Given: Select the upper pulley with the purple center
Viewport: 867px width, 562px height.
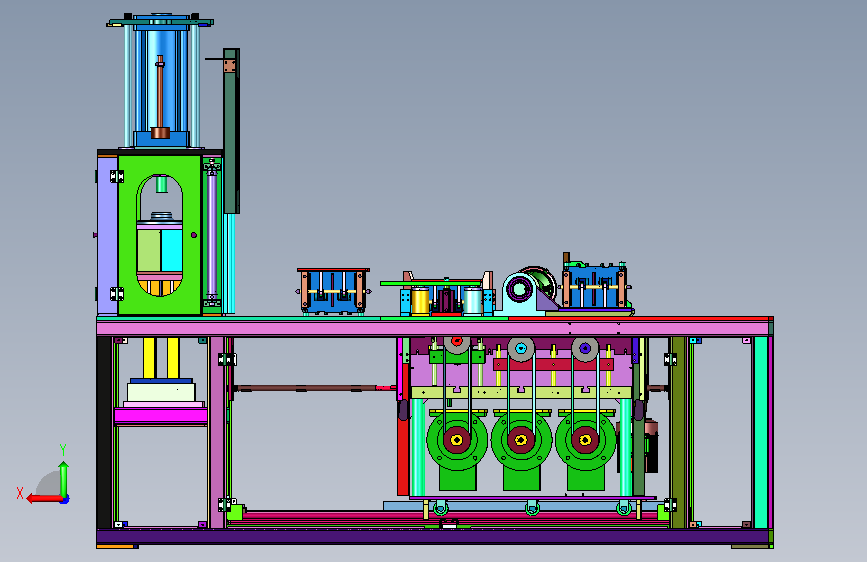Looking at the screenshot, I should coord(585,350).
